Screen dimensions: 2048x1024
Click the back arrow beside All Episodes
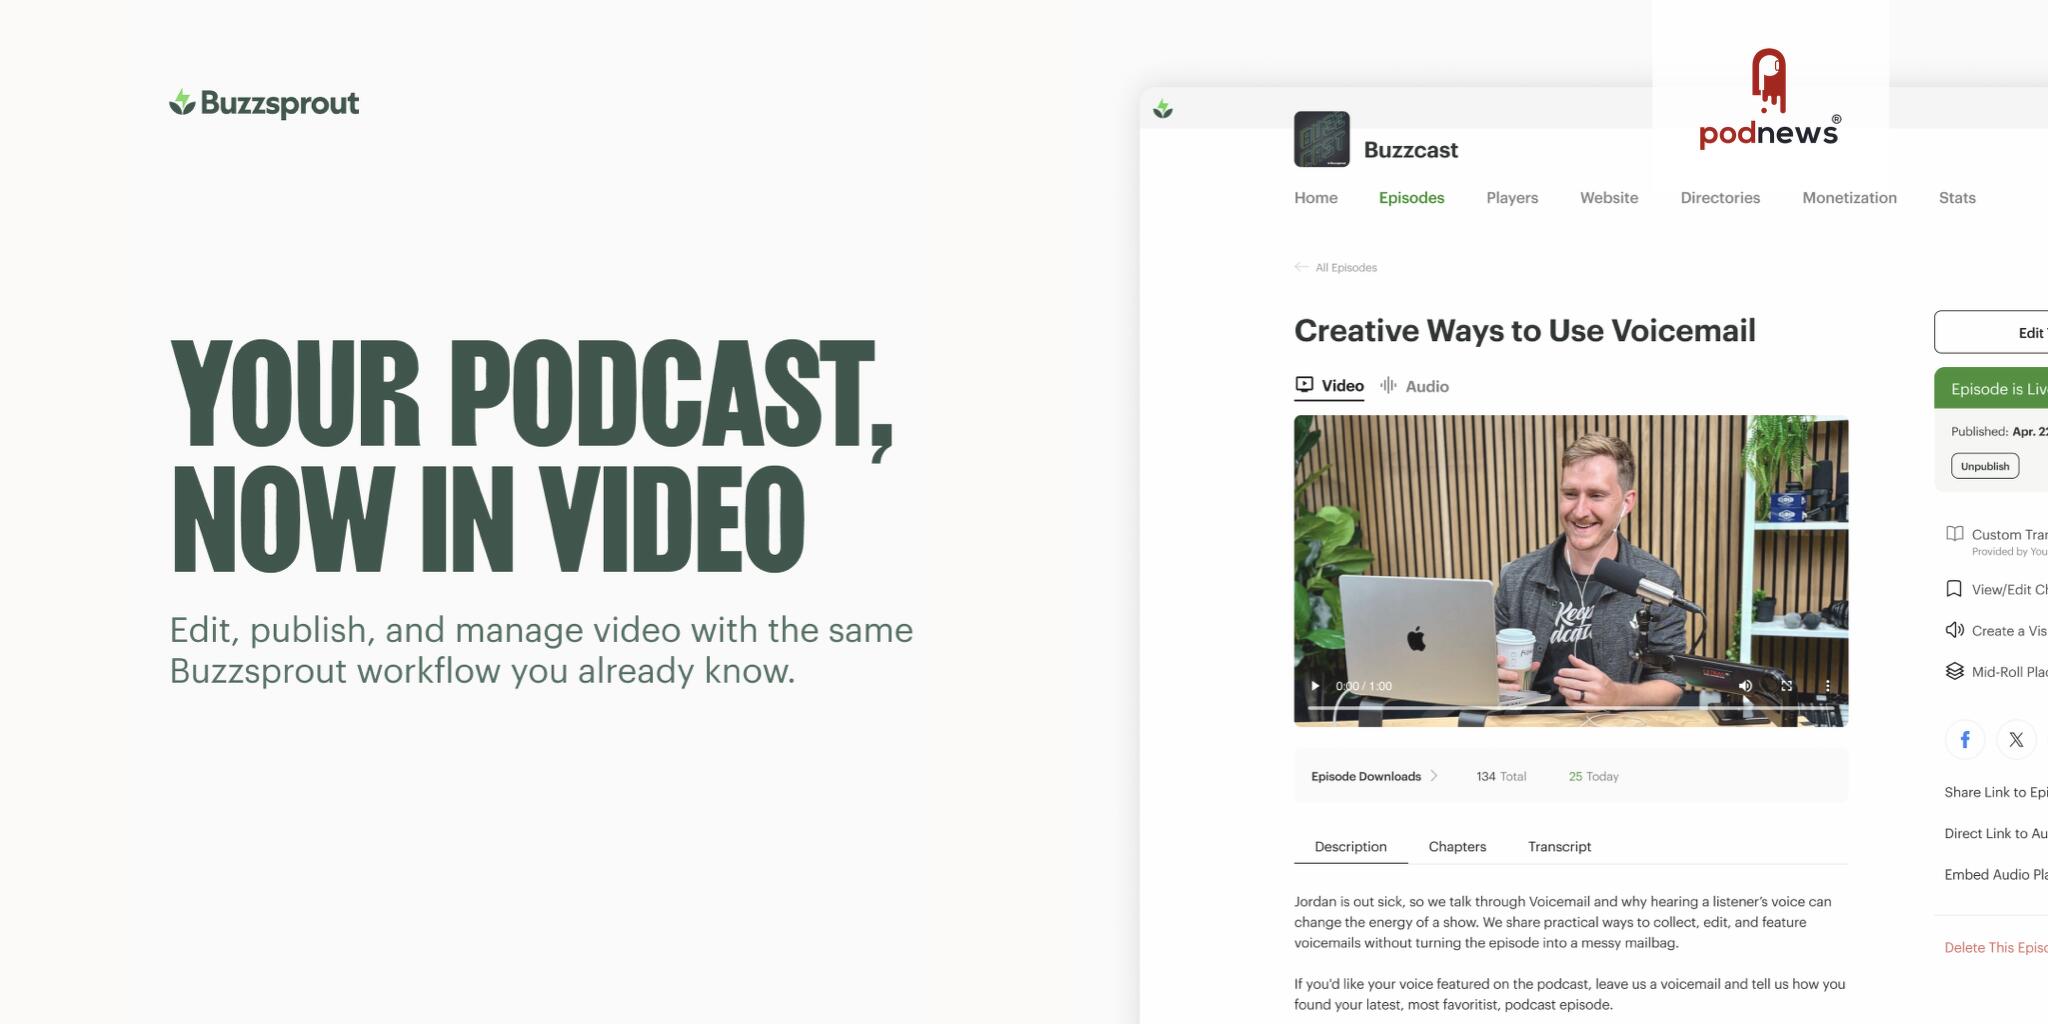pos(1301,267)
